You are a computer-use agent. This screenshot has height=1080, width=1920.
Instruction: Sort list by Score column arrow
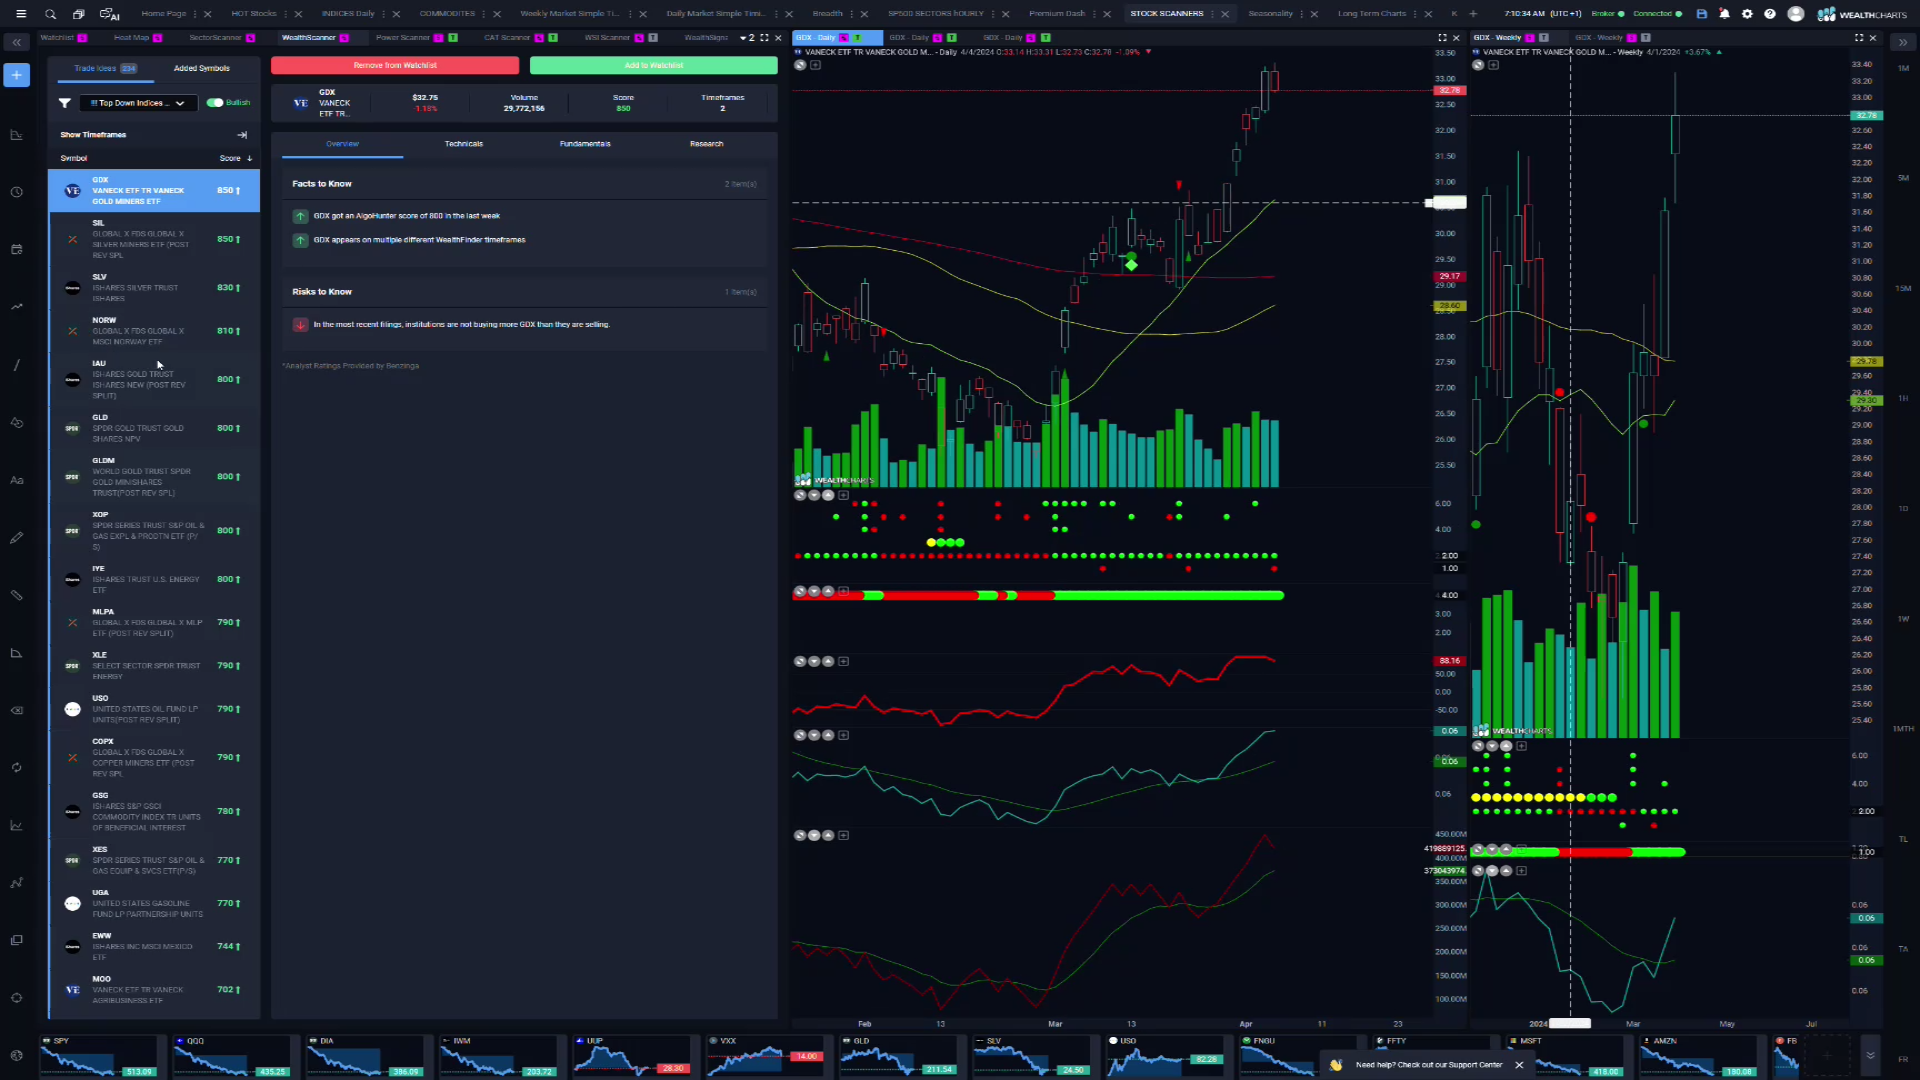pos(249,159)
